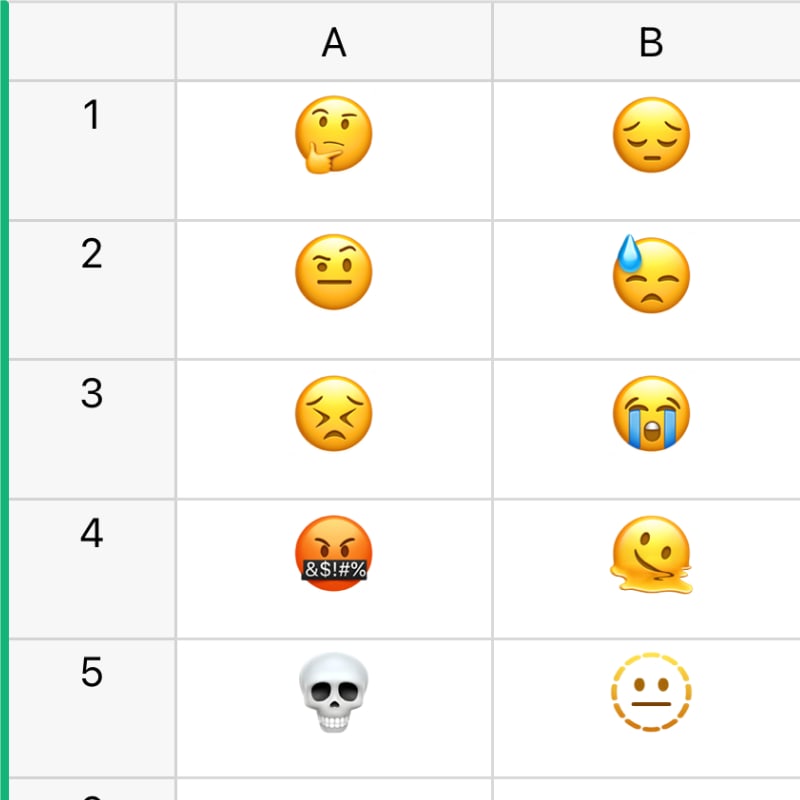Select row 1 header
This screenshot has height=800, width=800.
click(91, 150)
